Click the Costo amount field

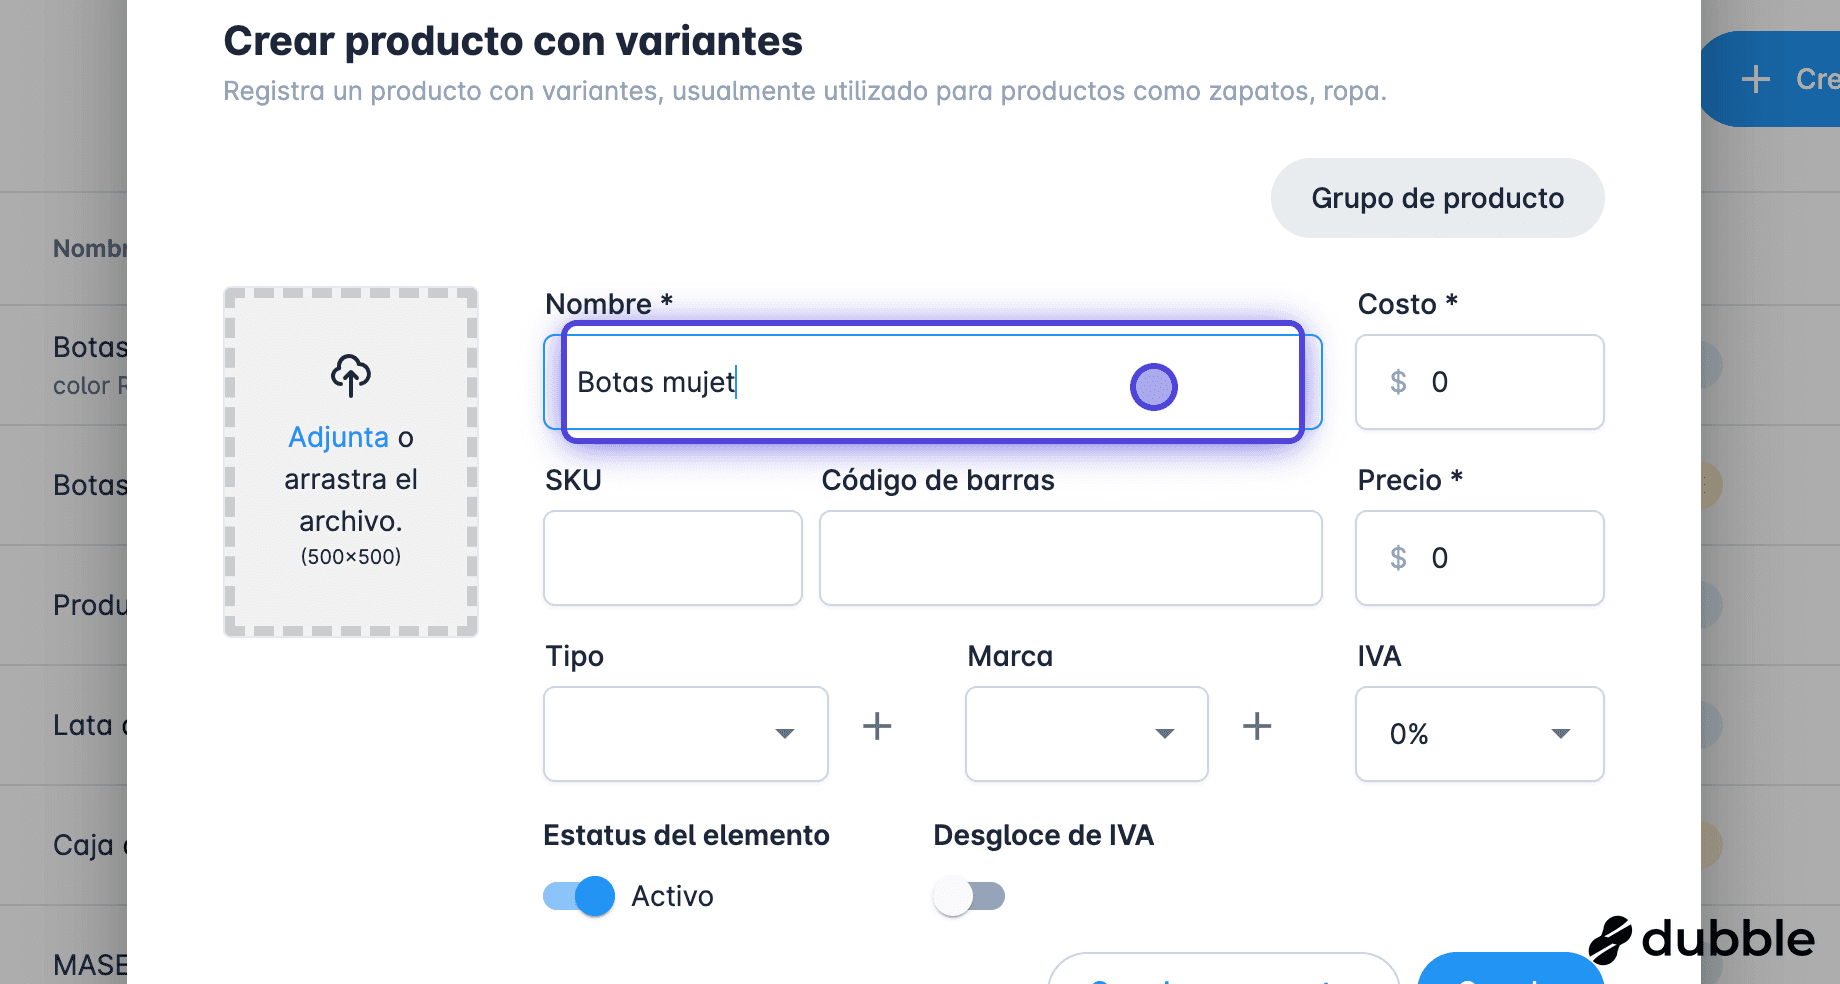[x=1480, y=382]
